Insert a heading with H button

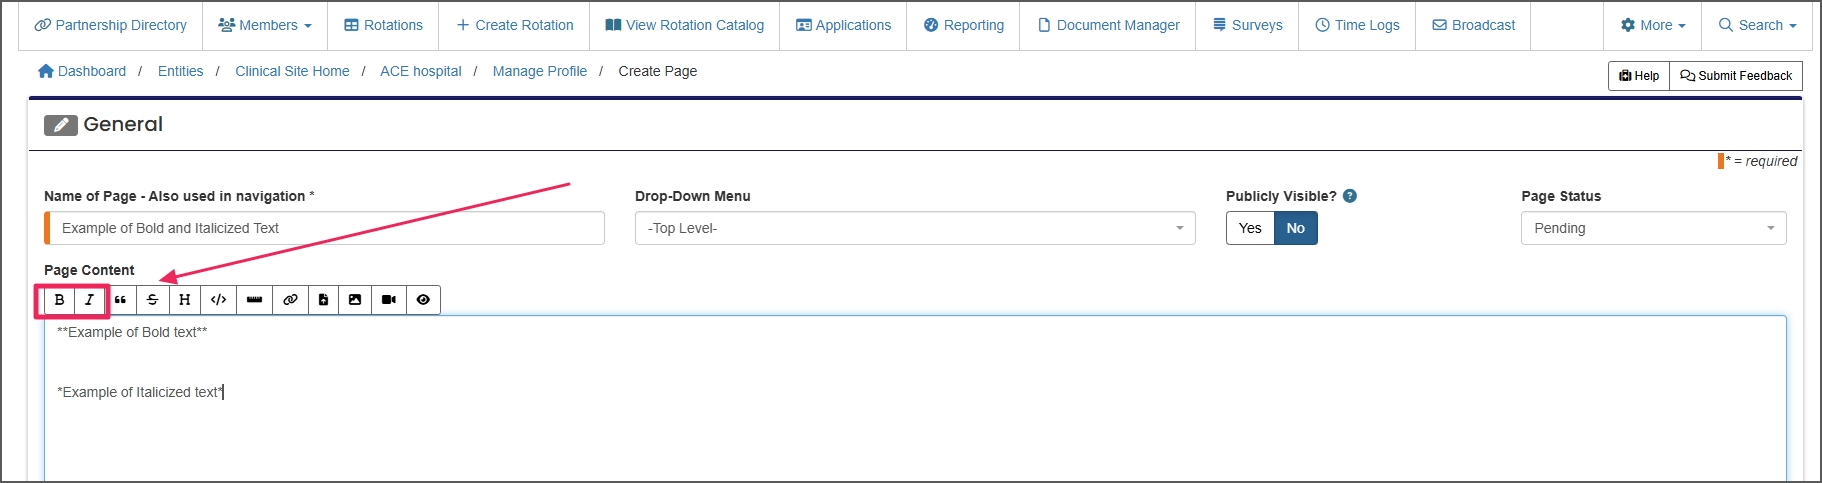[x=184, y=300]
